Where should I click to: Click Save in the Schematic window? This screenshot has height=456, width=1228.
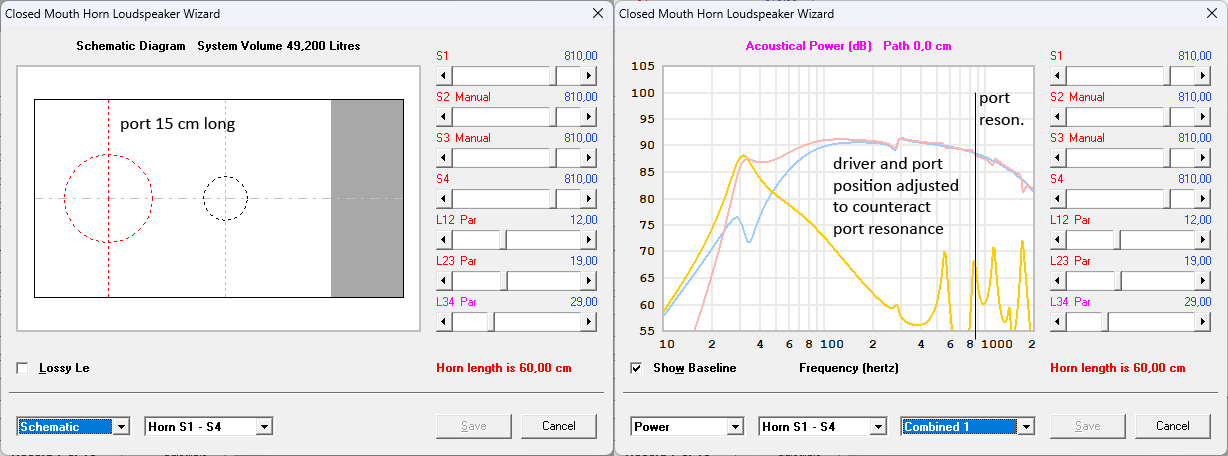point(473,426)
